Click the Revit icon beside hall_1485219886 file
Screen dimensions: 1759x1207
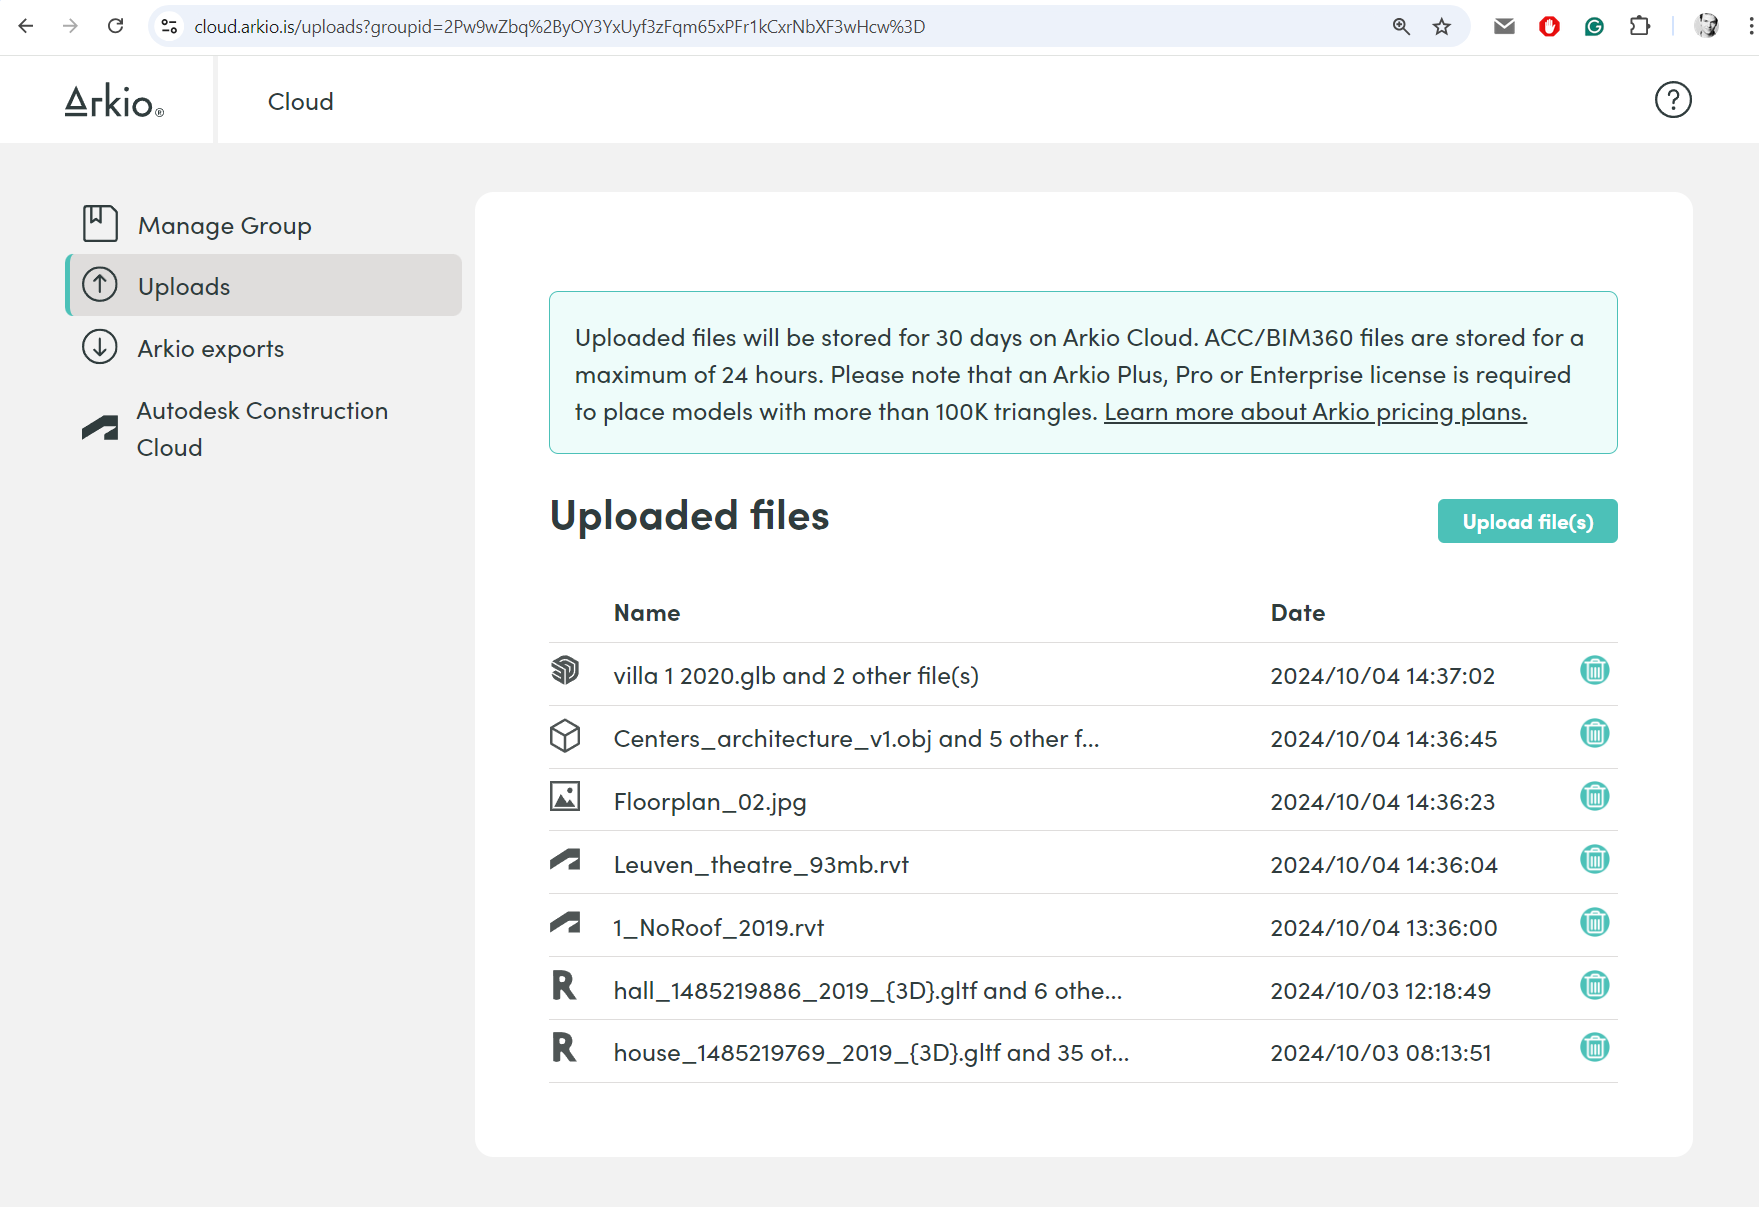(x=564, y=985)
